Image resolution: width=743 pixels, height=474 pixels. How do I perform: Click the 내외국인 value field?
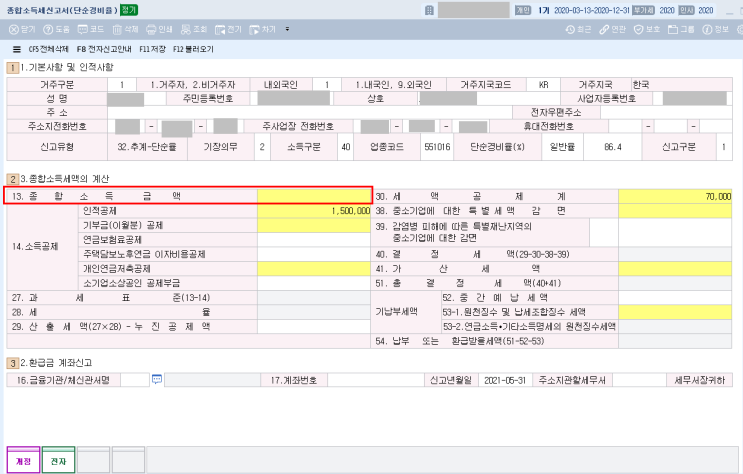point(327,85)
